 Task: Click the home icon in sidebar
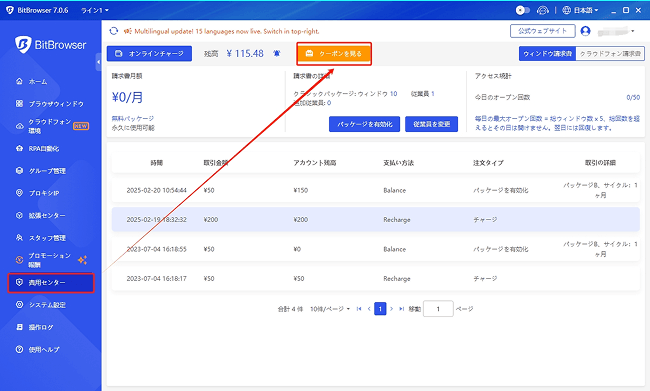19,81
